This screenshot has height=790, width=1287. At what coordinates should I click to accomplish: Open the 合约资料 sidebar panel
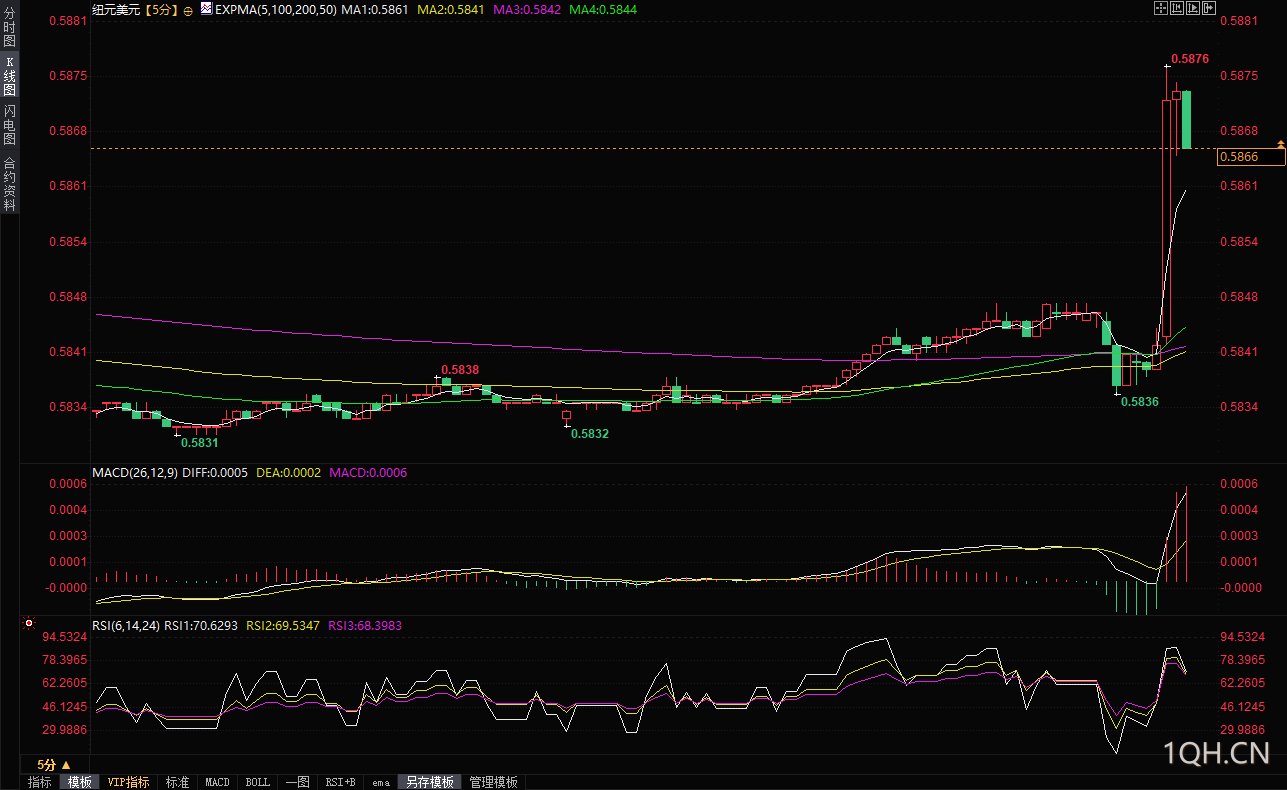pyautogui.click(x=10, y=183)
